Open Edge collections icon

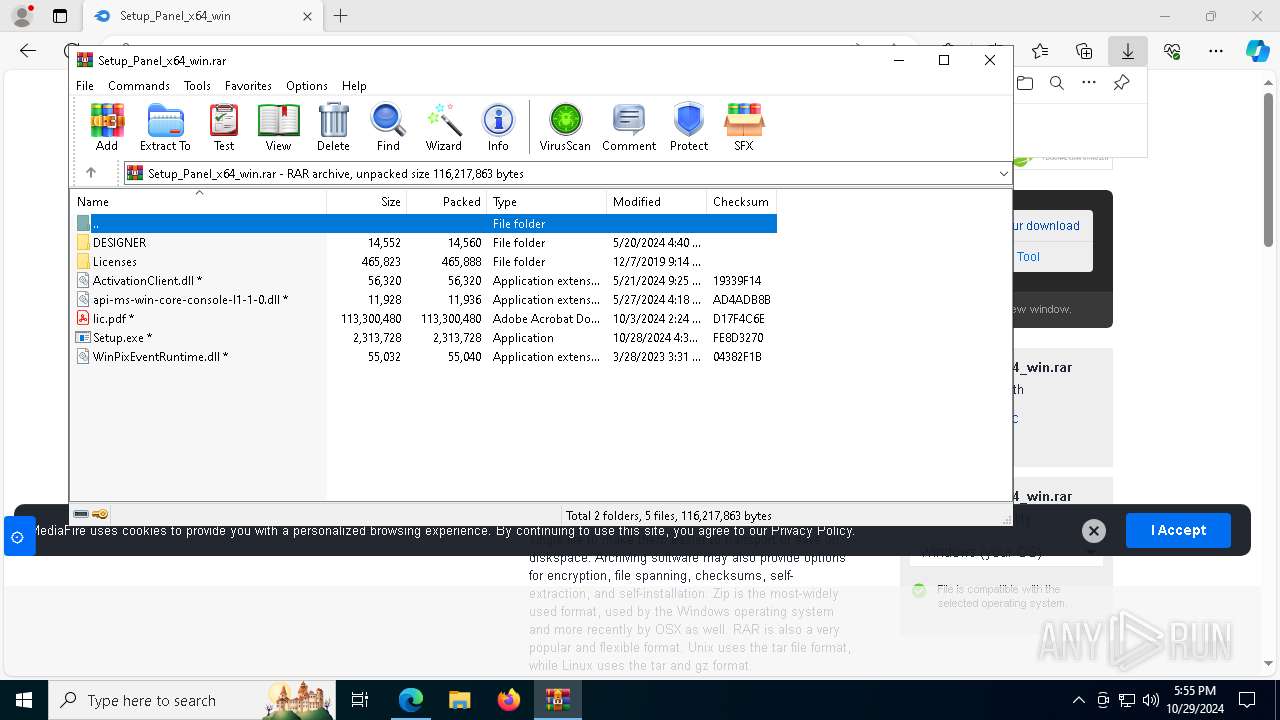pyautogui.click(x=1084, y=50)
